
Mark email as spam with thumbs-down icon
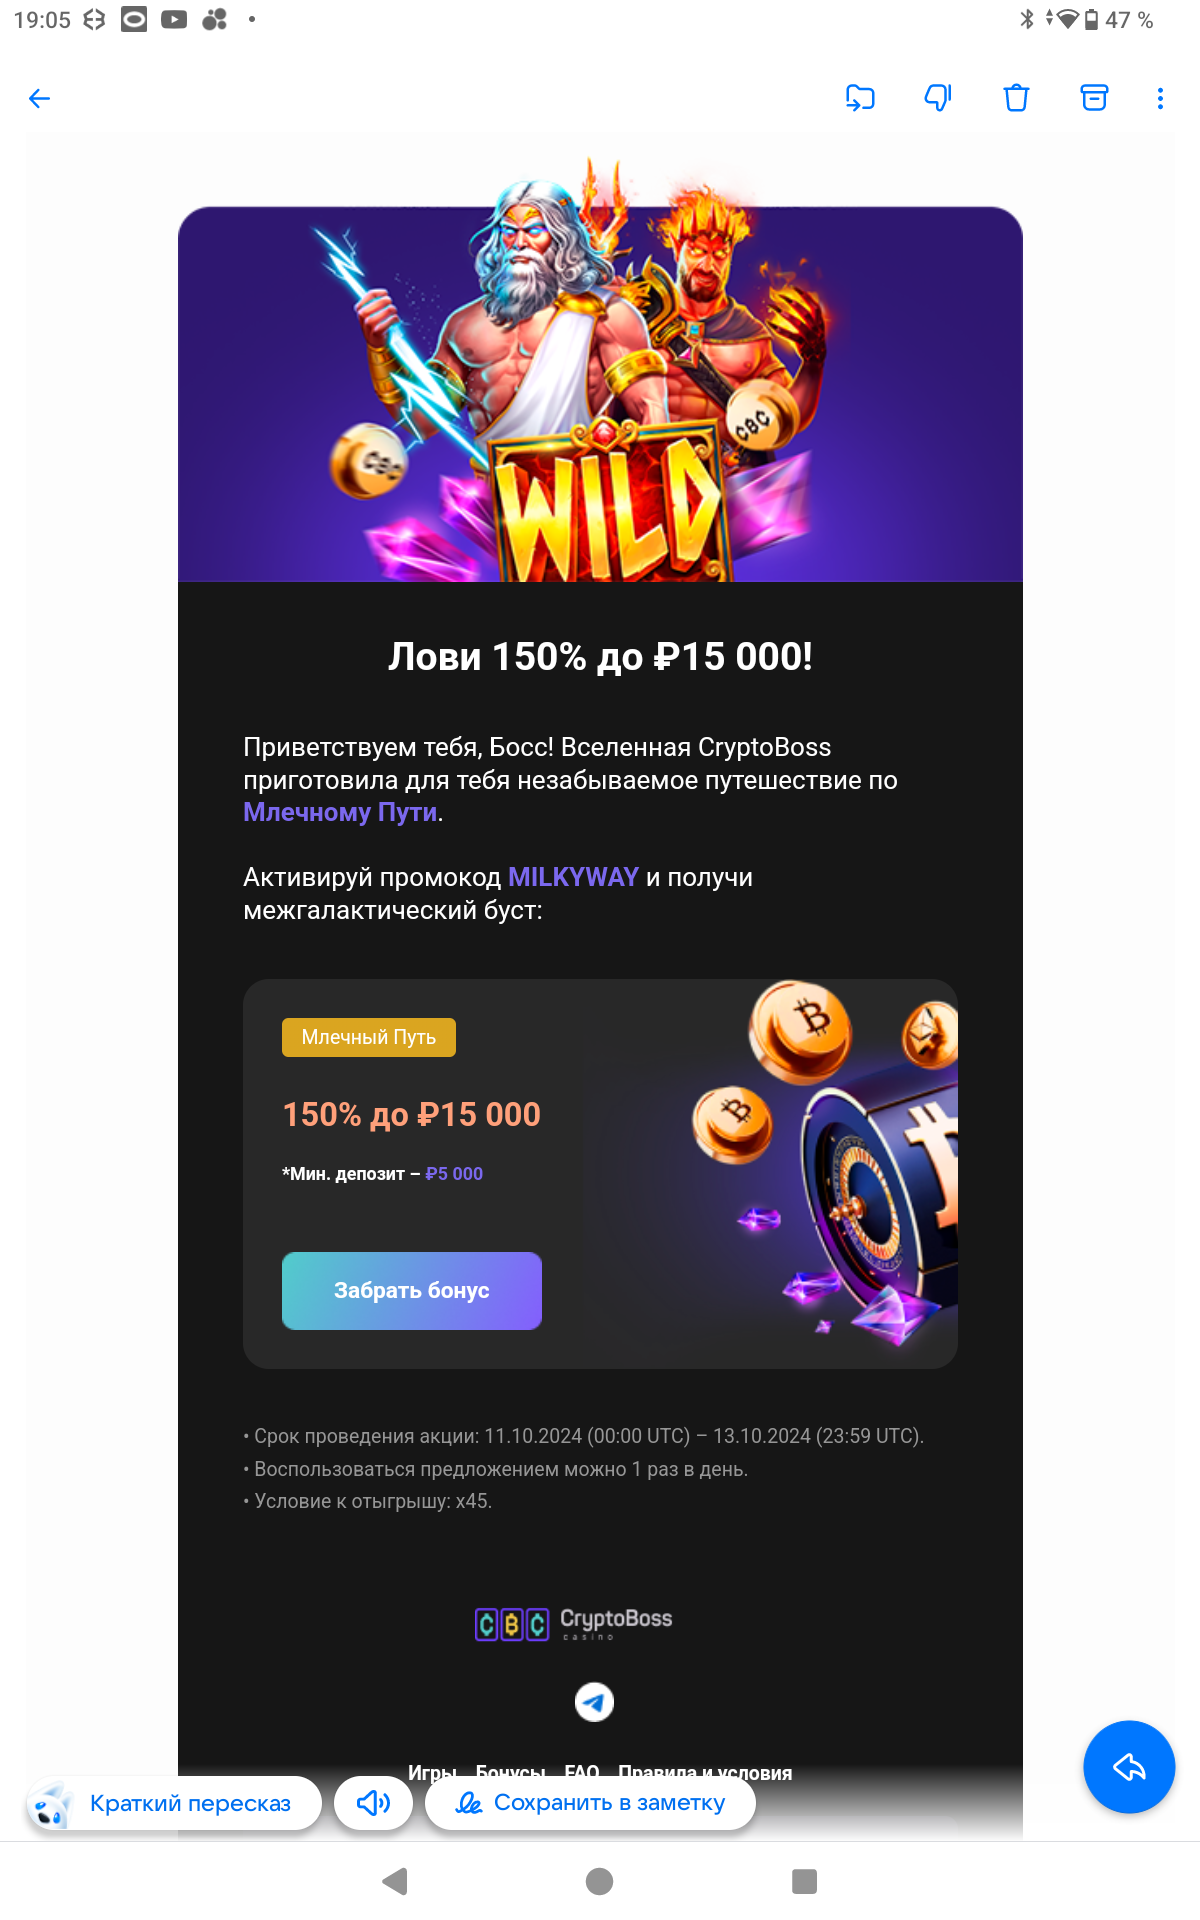(938, 98)
